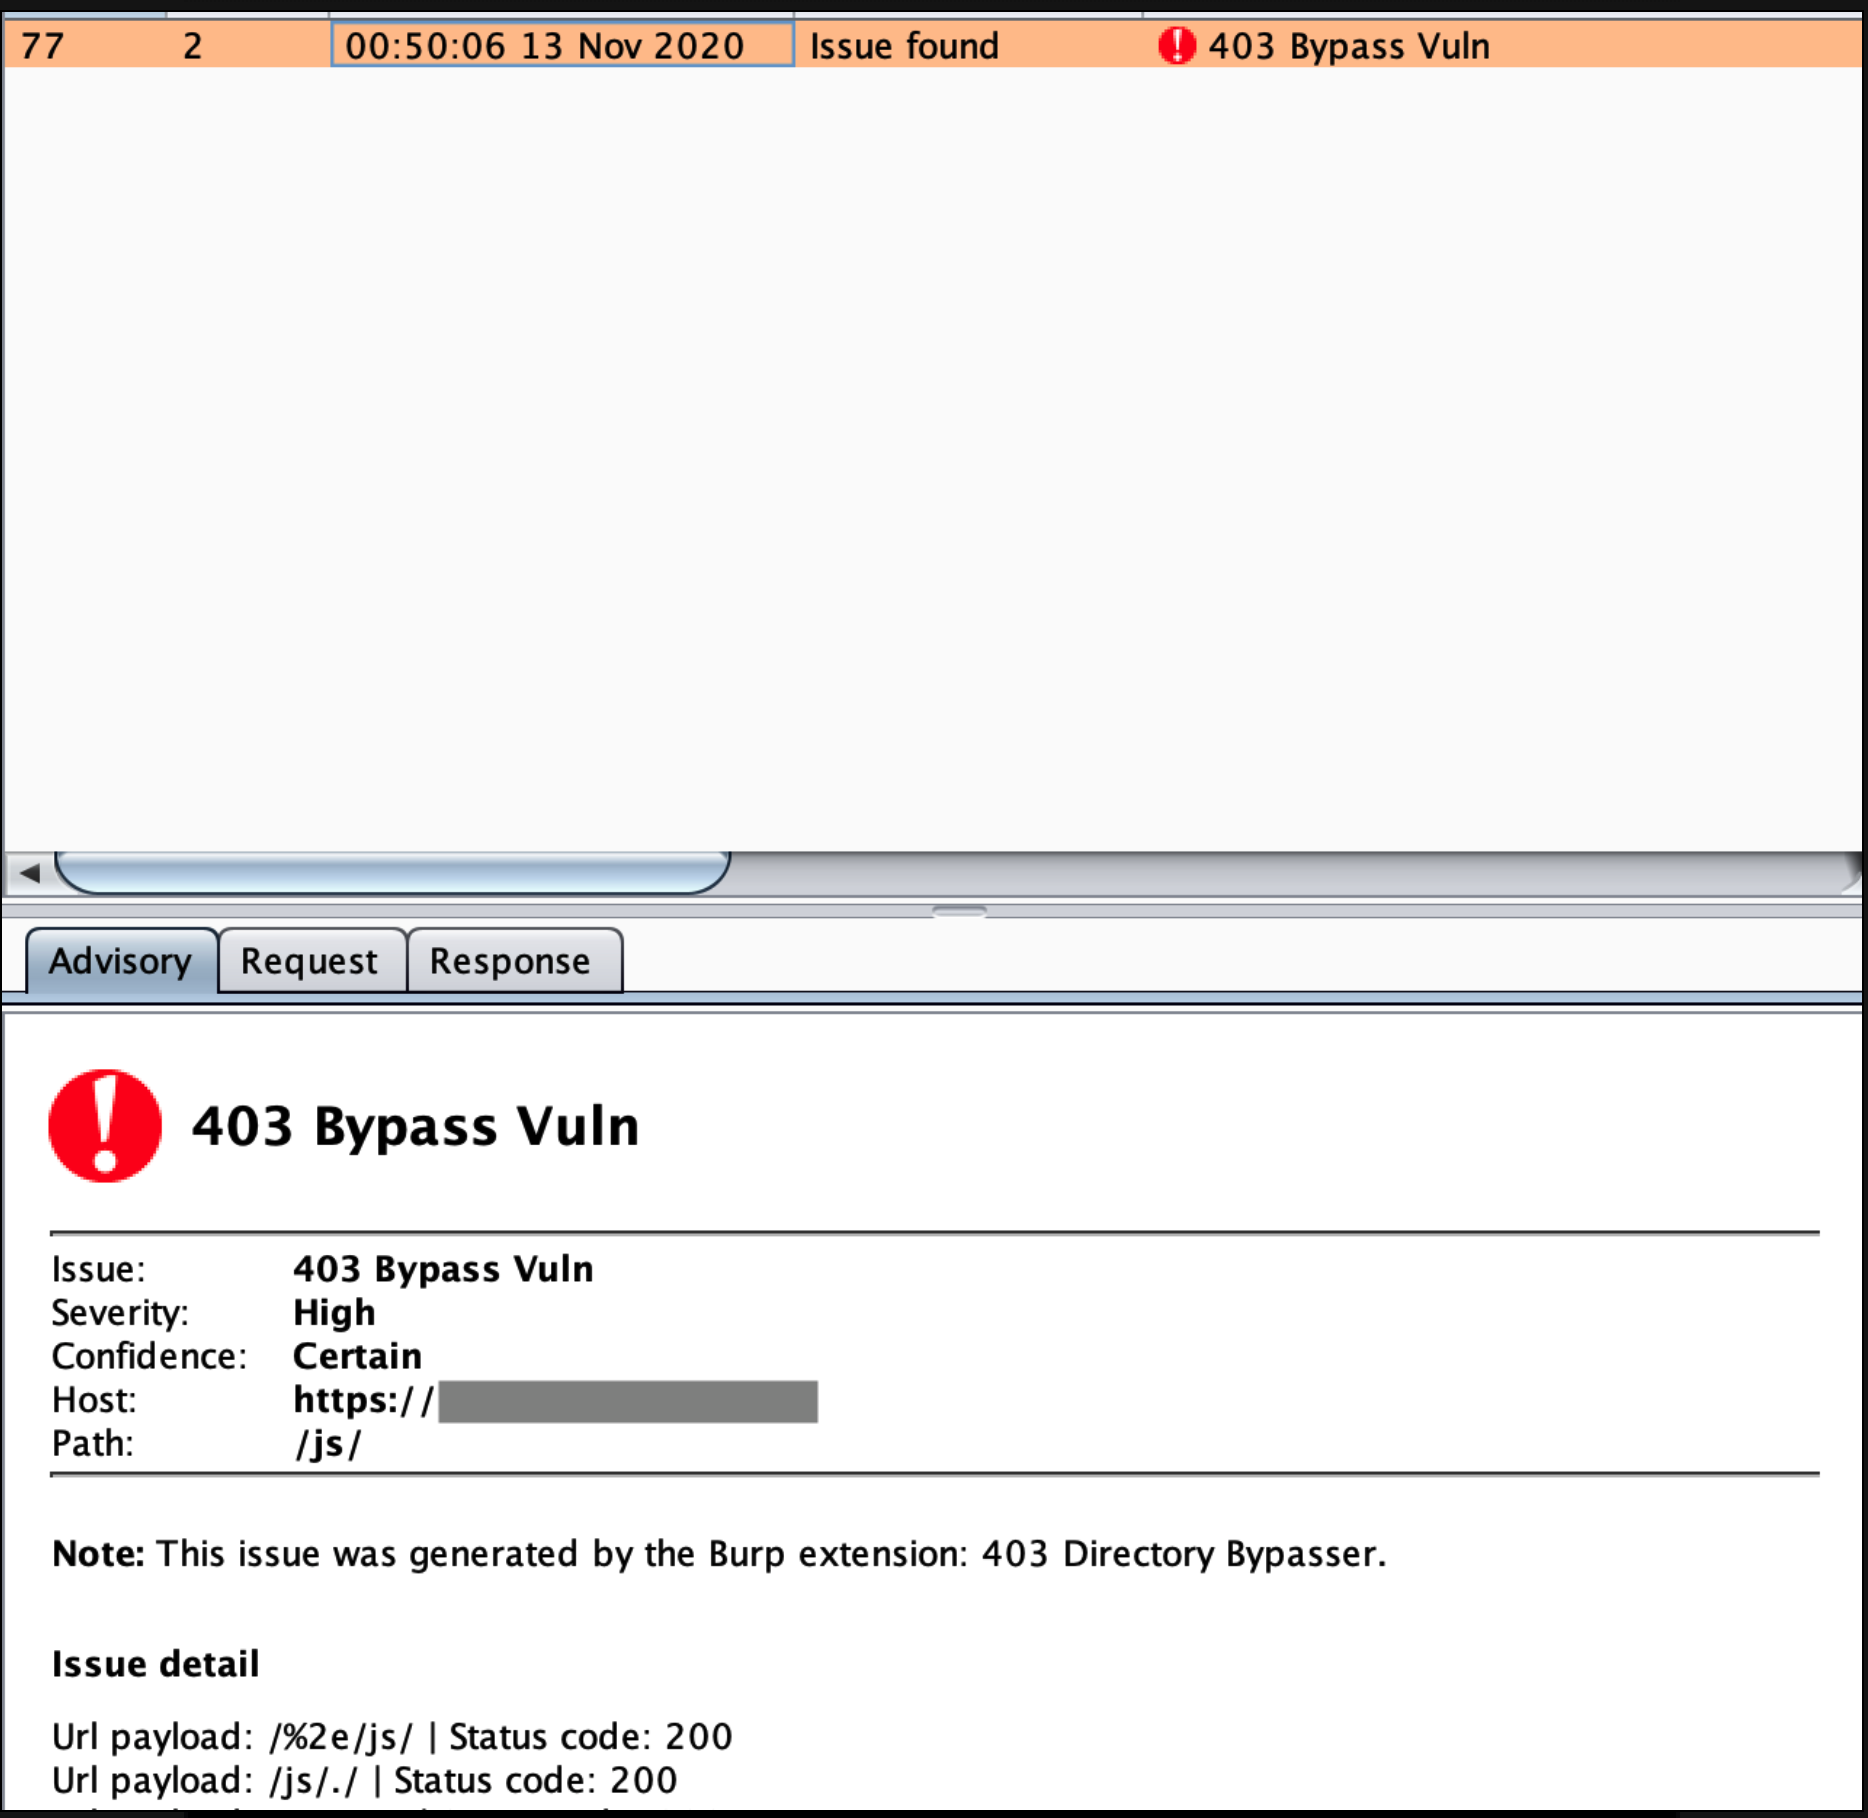Click the /%2e/js/ URL payload line
The image size is (1868, 1818).
[x=392, y=1737]
